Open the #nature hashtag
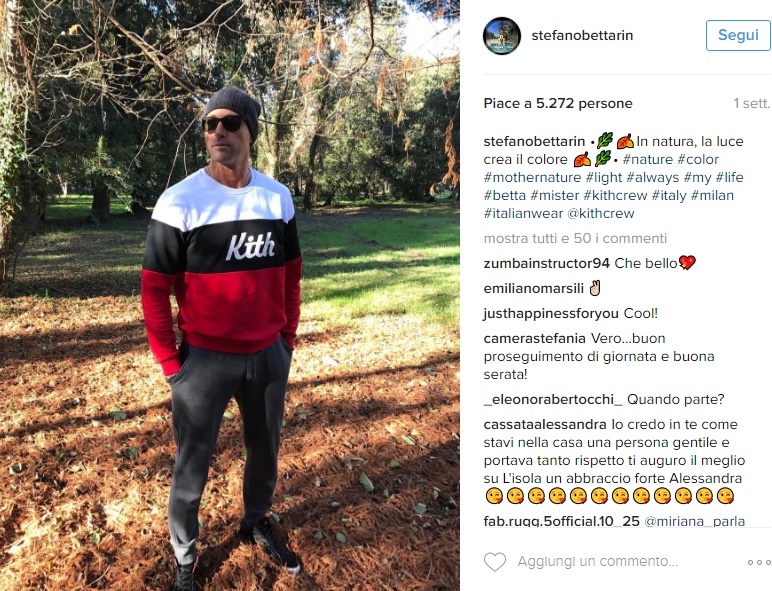The width and height of the screenshot is (772, 591). (x=647, y=160)
